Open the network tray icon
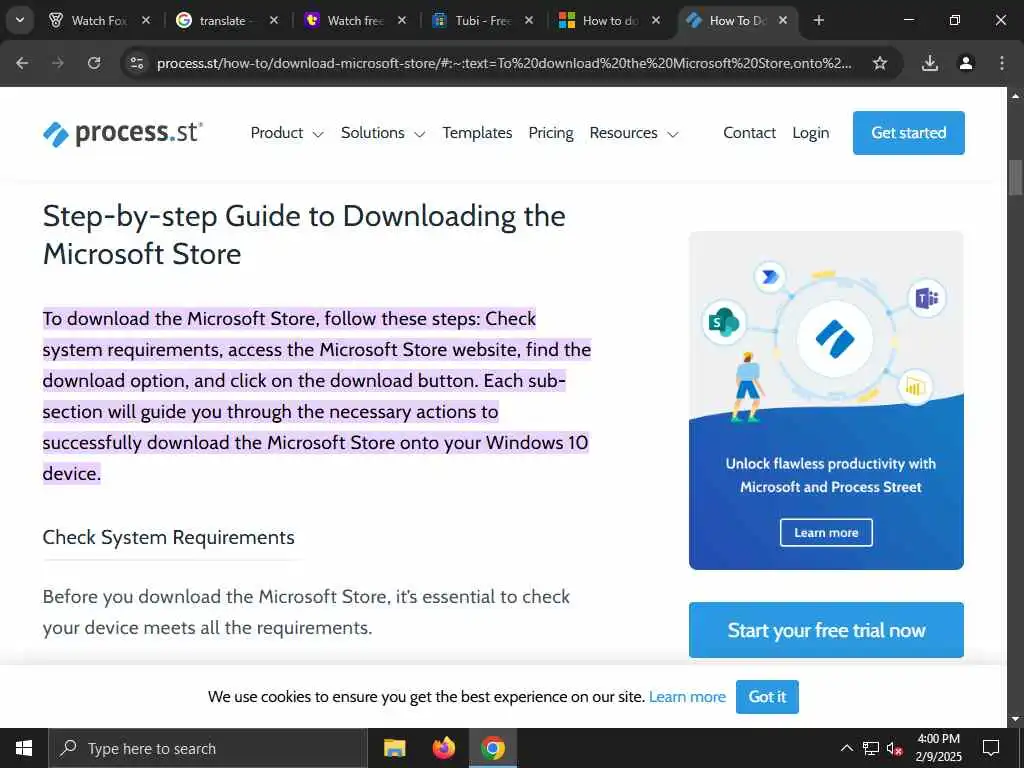This screenshot has height=768, width=1024. pos(871,748)
